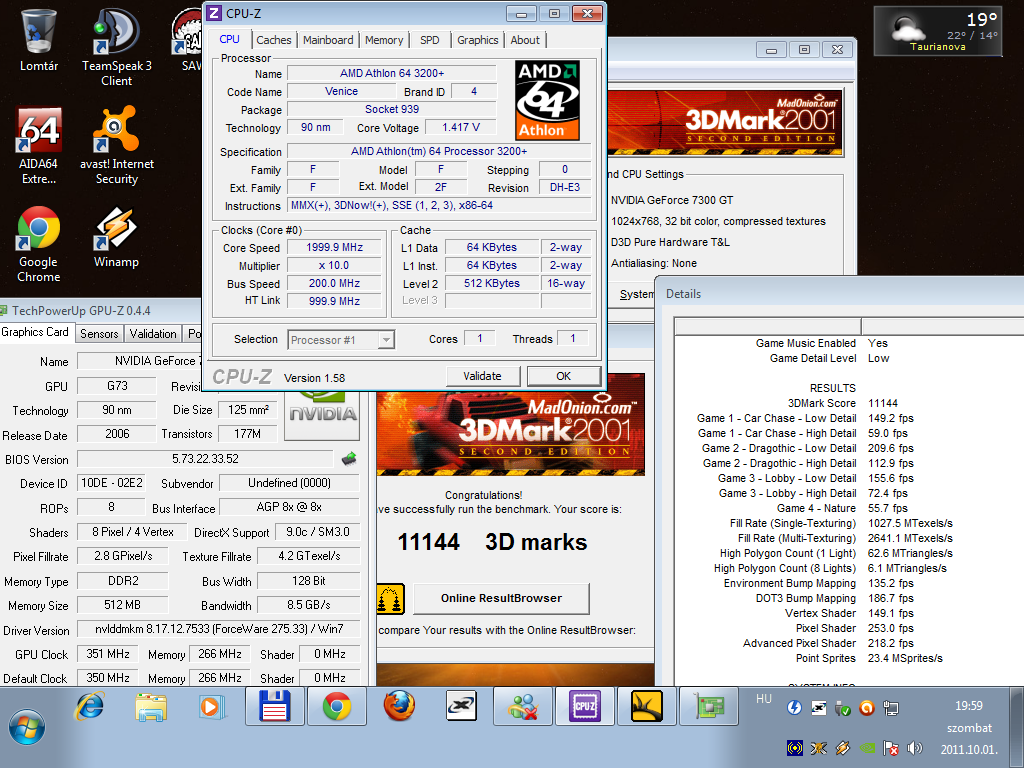1024x768 pixels.
Task: Open the Memory tab in CPU-Z
Action: (x=384, y=40)
